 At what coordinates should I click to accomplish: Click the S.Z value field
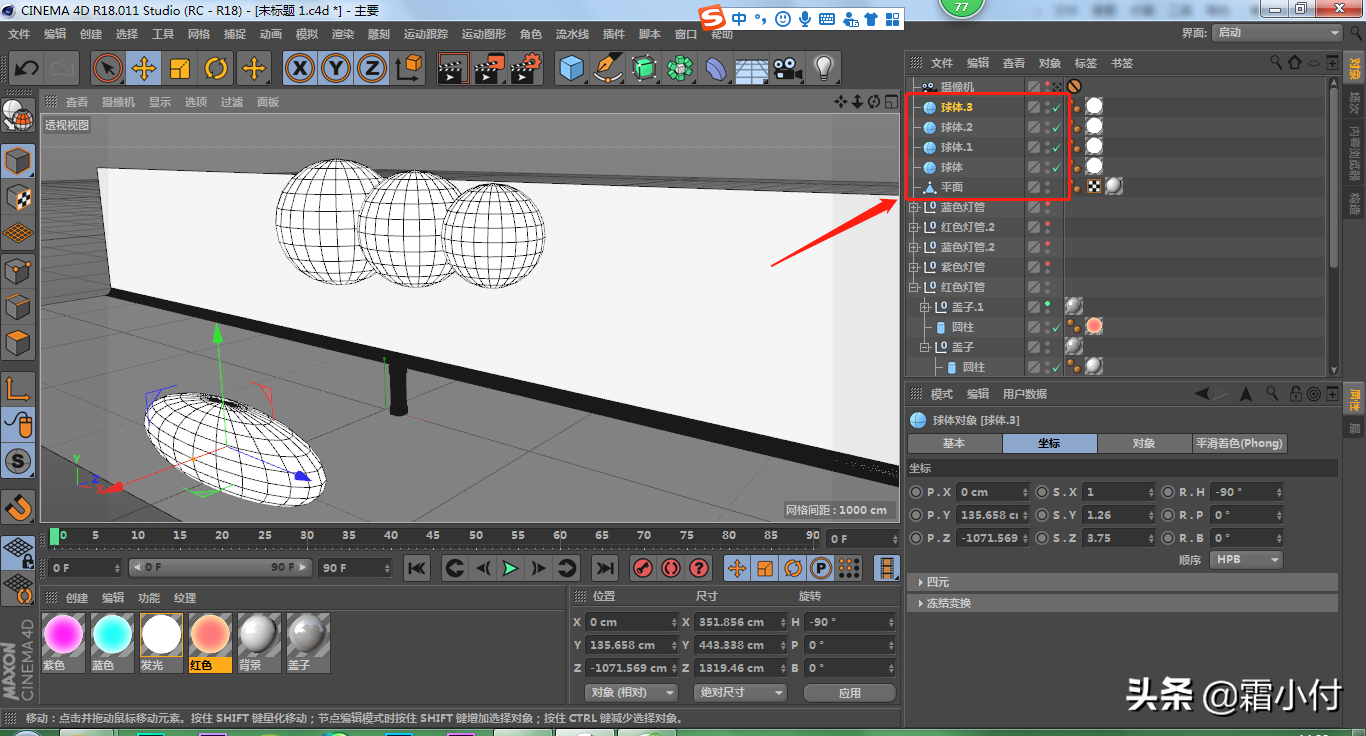pyautogui.click(x=1119, y=538)
